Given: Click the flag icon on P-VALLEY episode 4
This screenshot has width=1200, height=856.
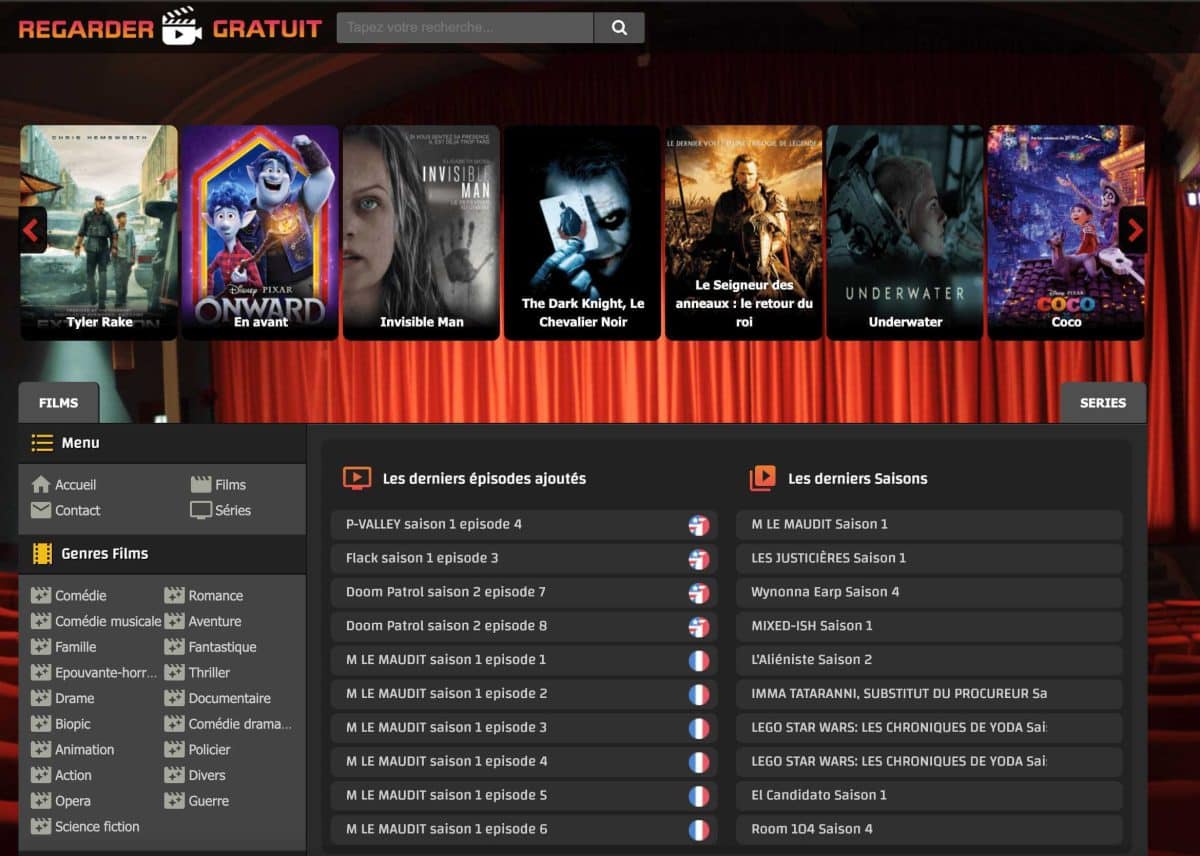Looking at the screenshot, I should [699, 525].
